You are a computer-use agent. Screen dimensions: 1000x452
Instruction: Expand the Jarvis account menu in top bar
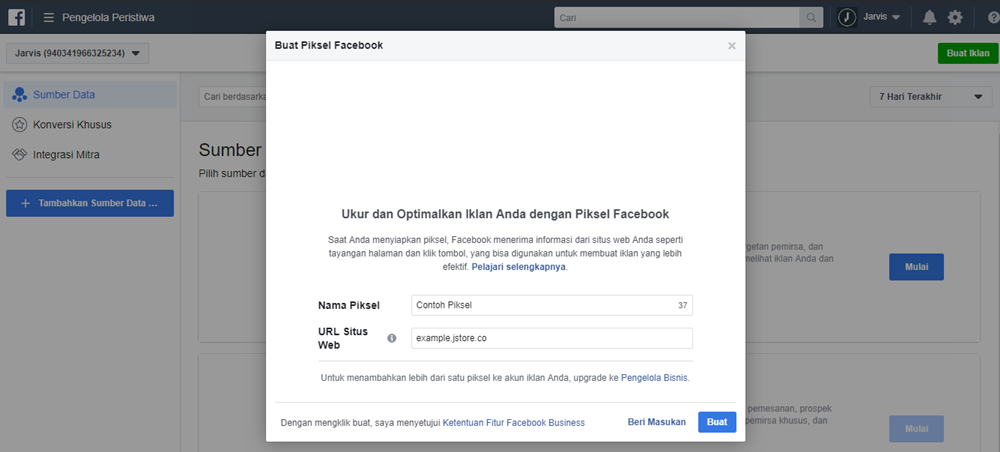pos(881,17)
